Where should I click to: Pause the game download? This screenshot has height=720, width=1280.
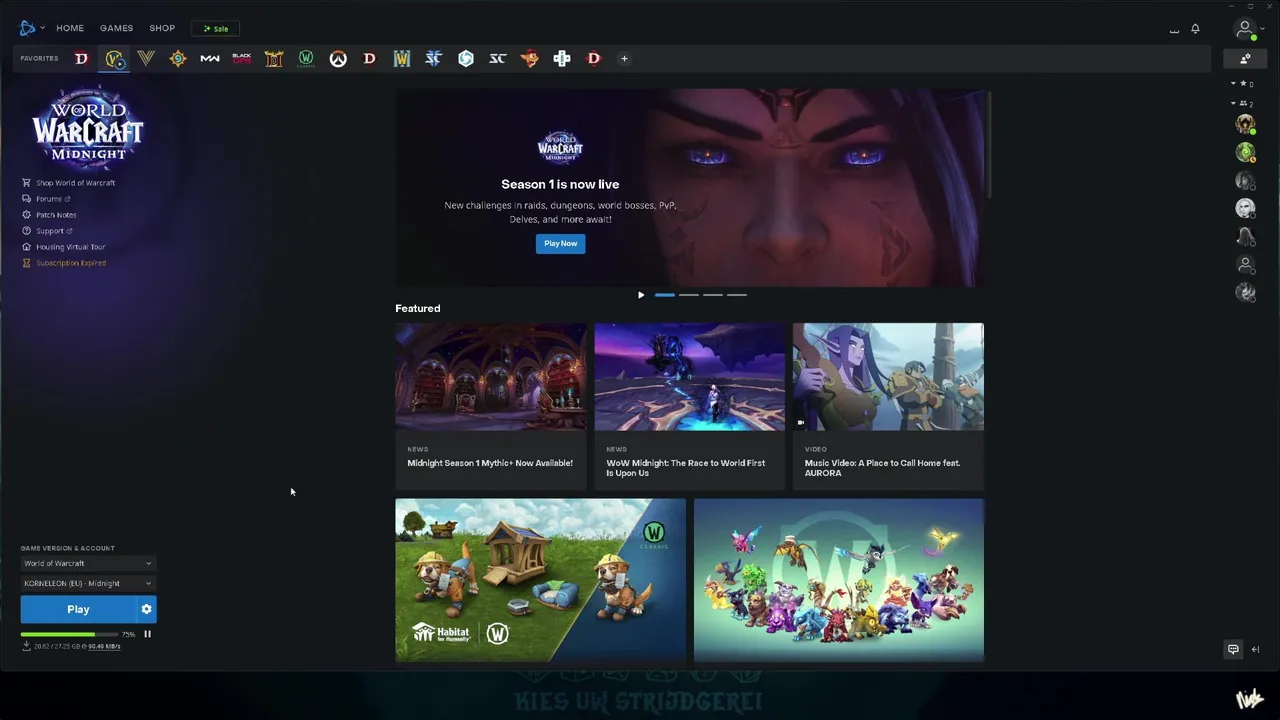(147, 634)
